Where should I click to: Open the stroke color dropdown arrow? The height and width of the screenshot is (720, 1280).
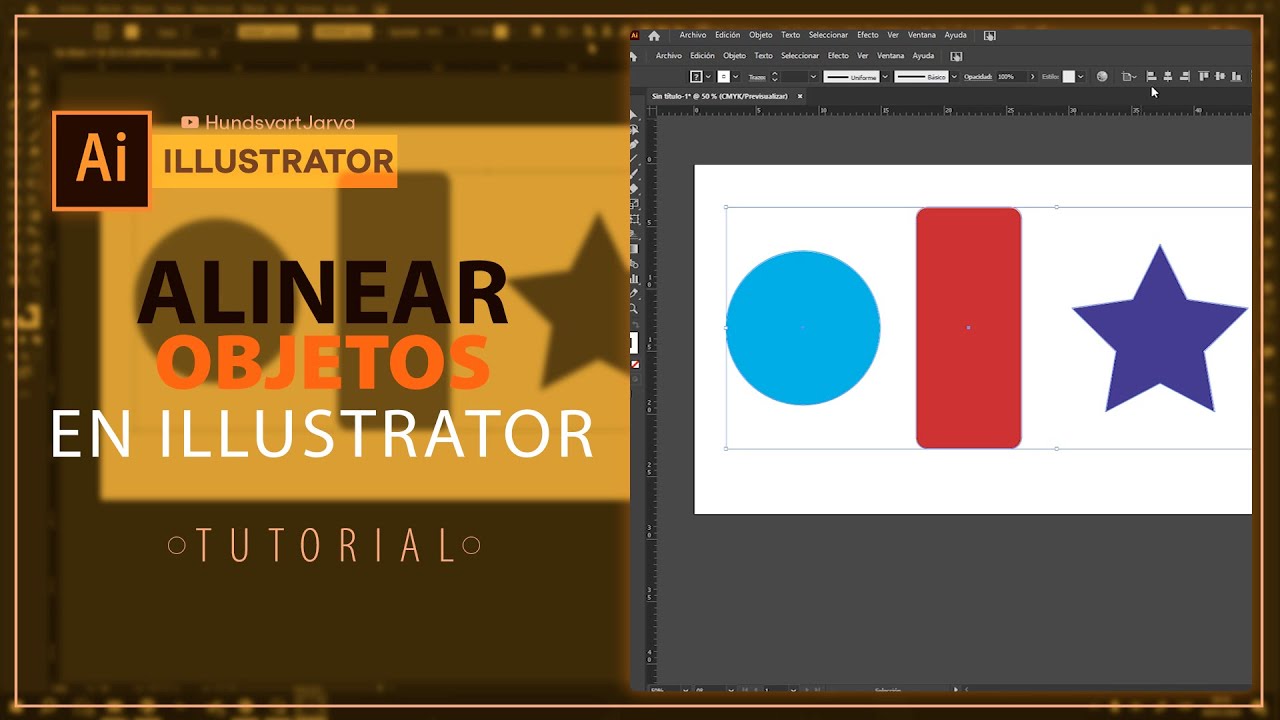tap(736, 76)
